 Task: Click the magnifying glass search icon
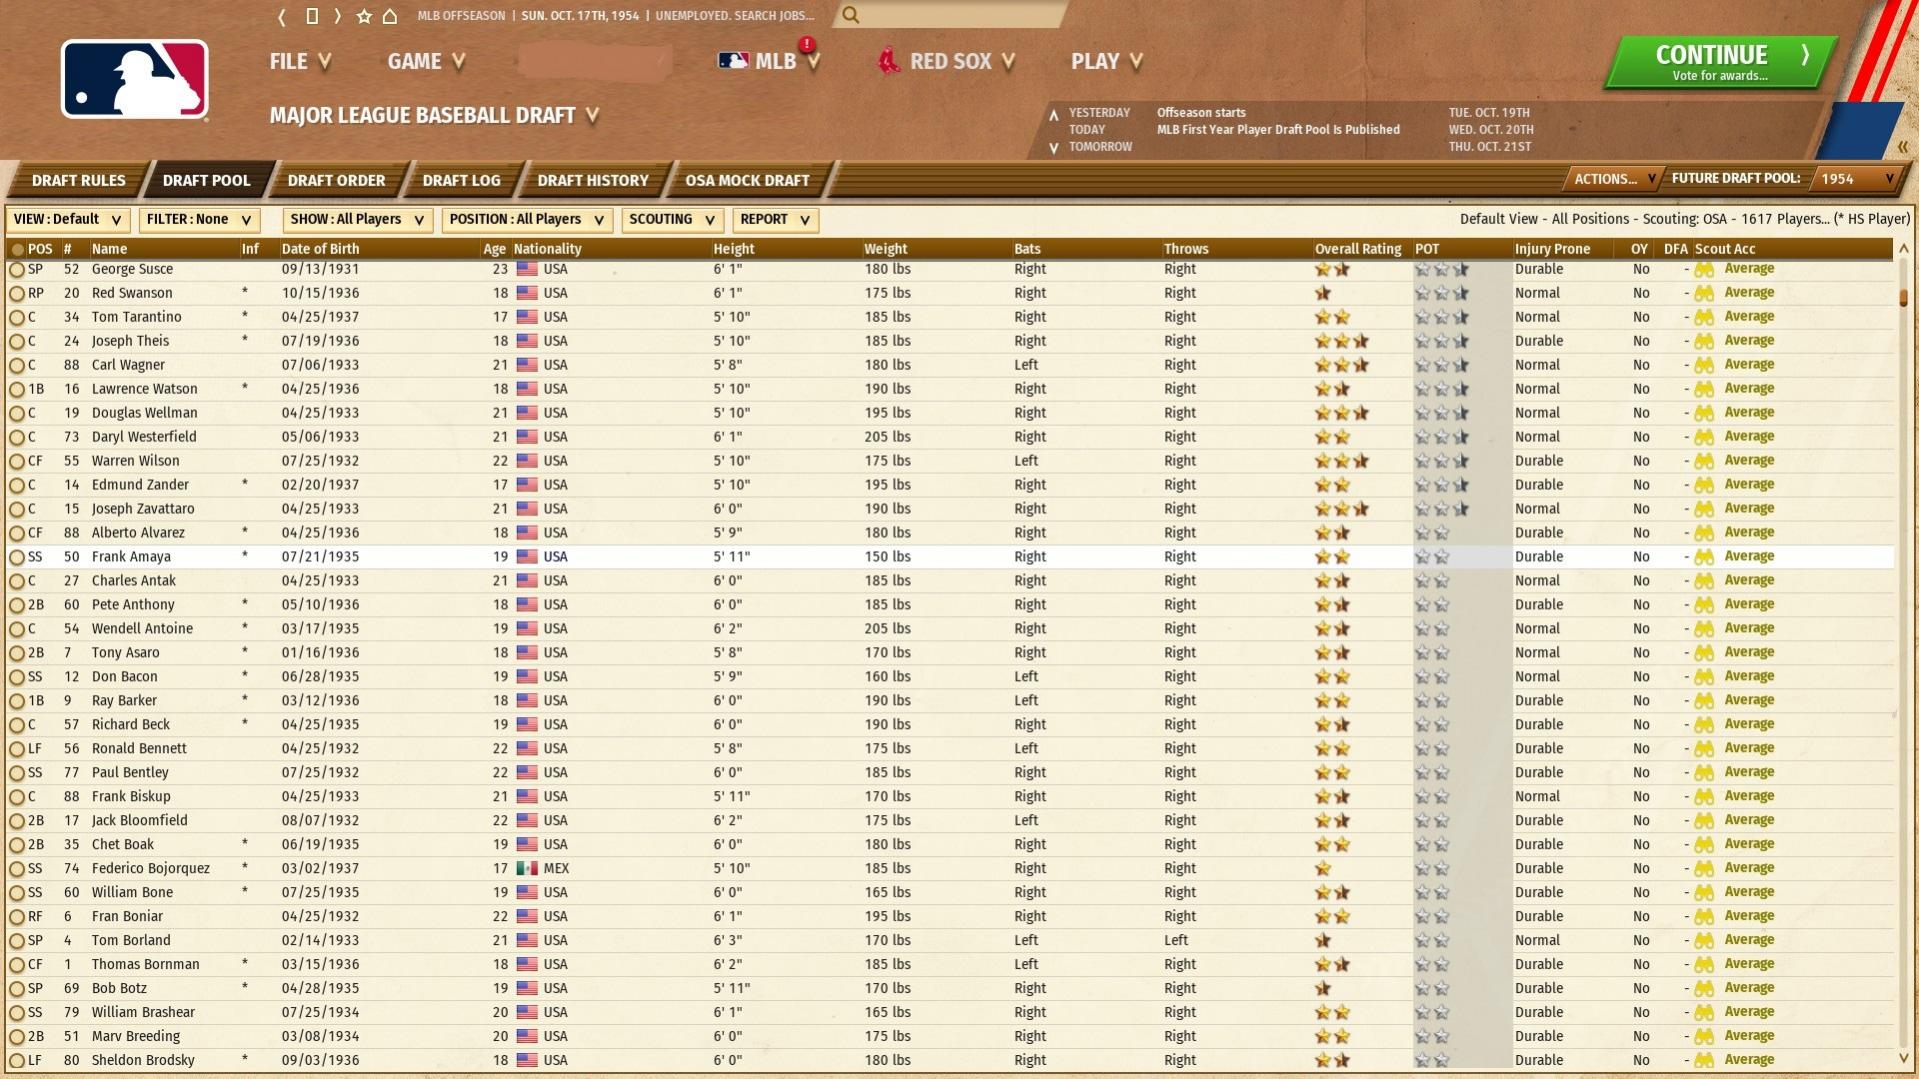point(850,15)
